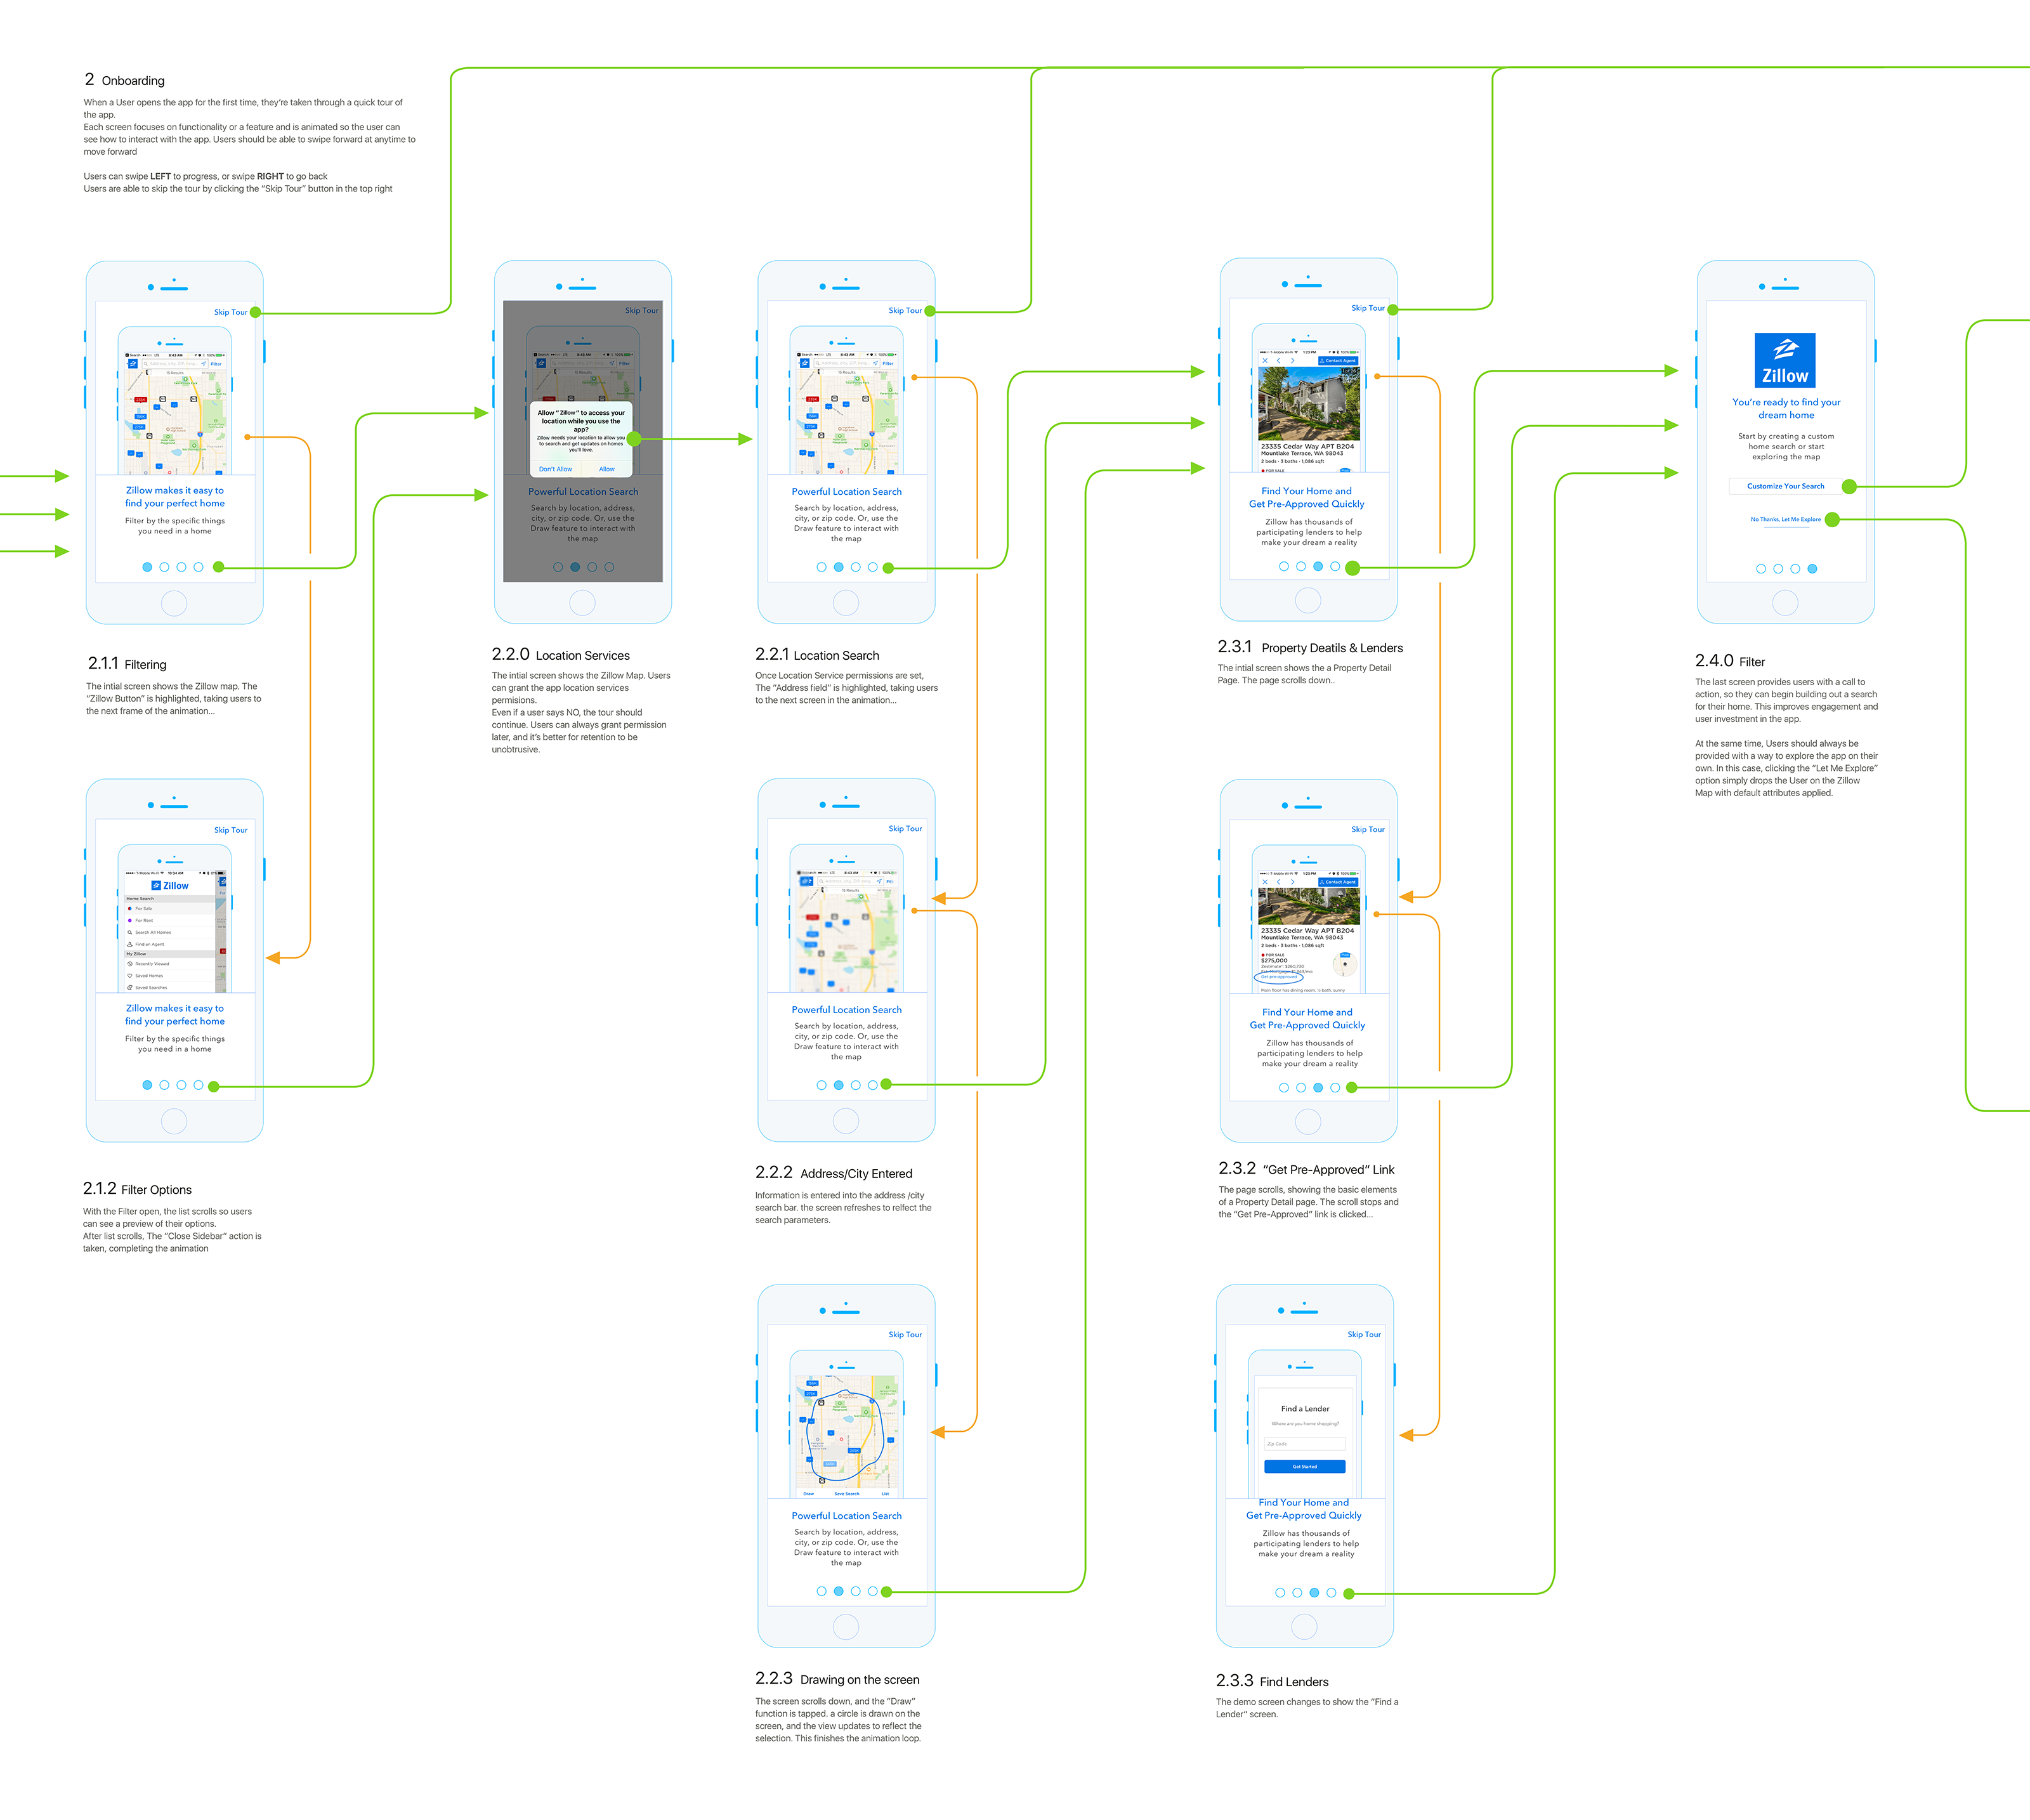
Task: Click Skip Tour on the 2.1.2 Filter Options screen
Action: [230, 830]
